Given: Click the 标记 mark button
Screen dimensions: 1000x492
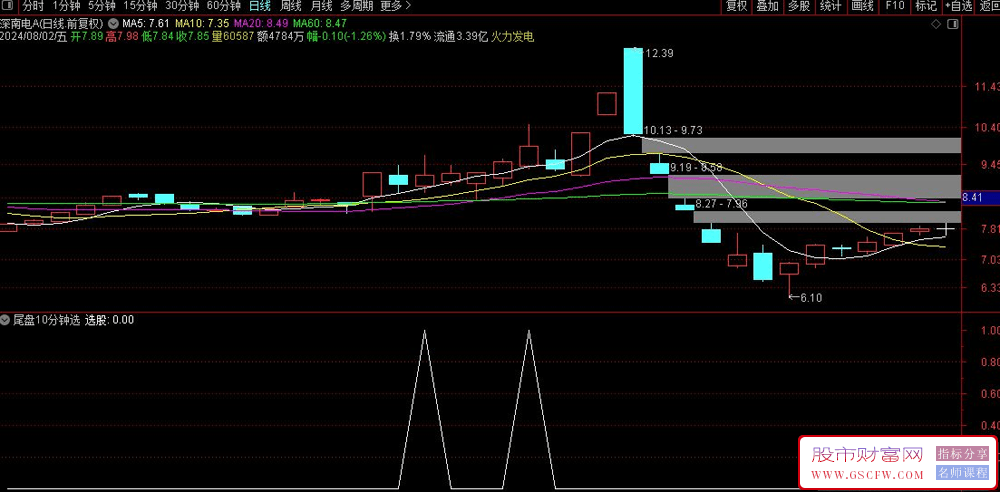Looking at the screenshot, I should pyautogui.click(x=926, y=6).
